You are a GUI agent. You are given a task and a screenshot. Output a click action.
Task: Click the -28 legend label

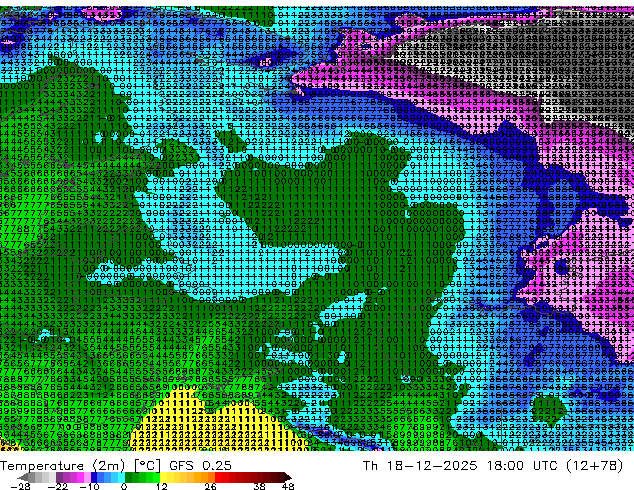20,486
